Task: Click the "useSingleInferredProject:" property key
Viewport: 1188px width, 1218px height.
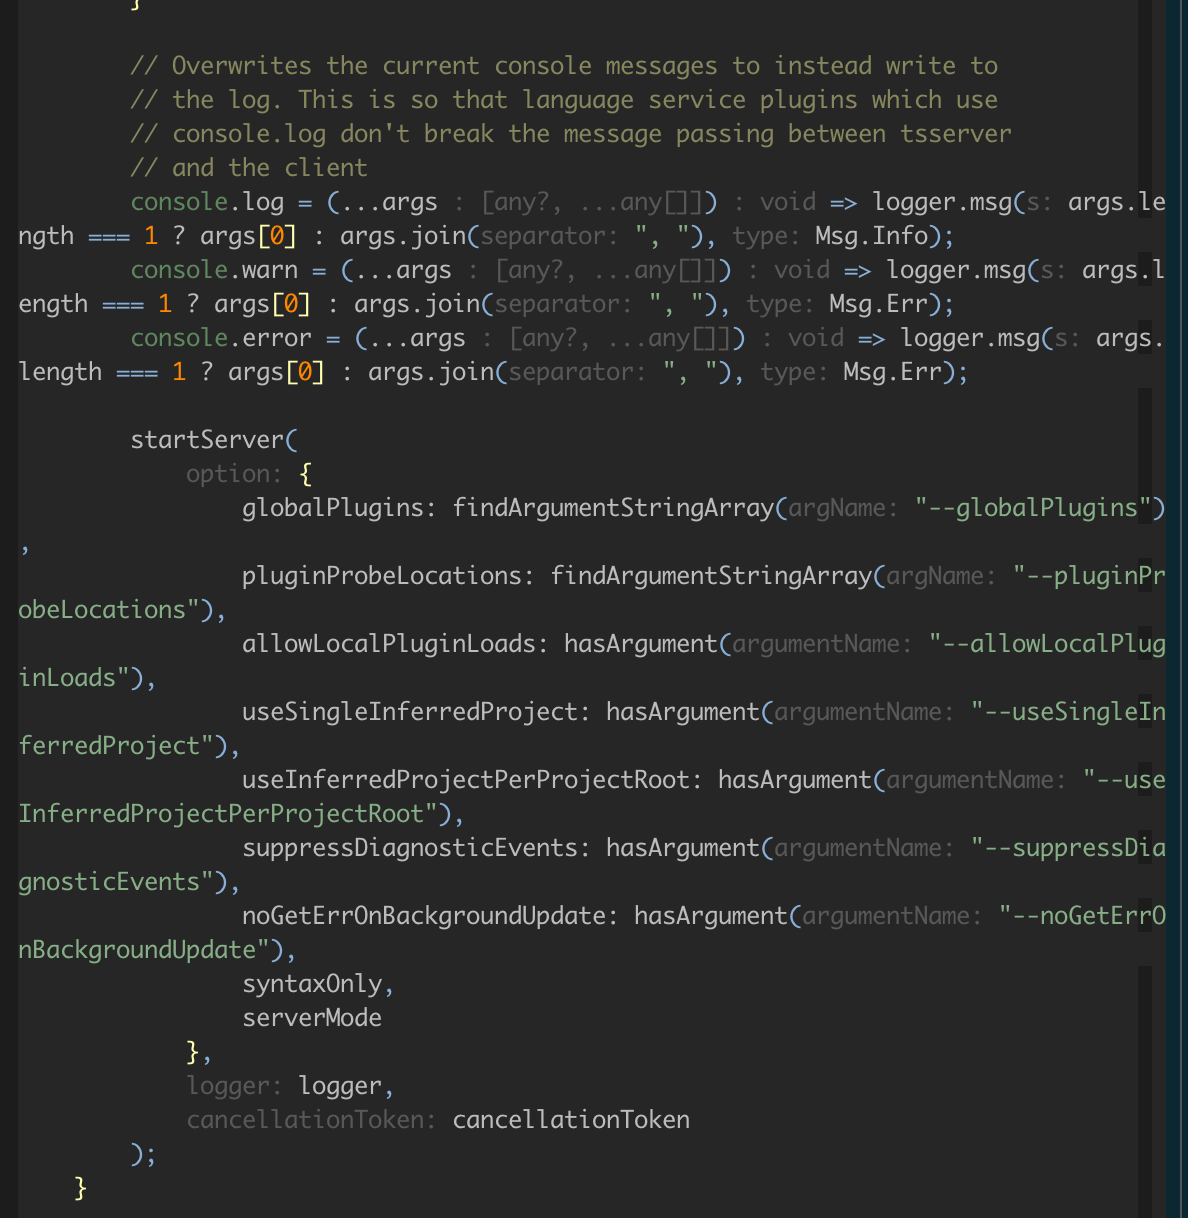Action: click(x=416, y=712)
